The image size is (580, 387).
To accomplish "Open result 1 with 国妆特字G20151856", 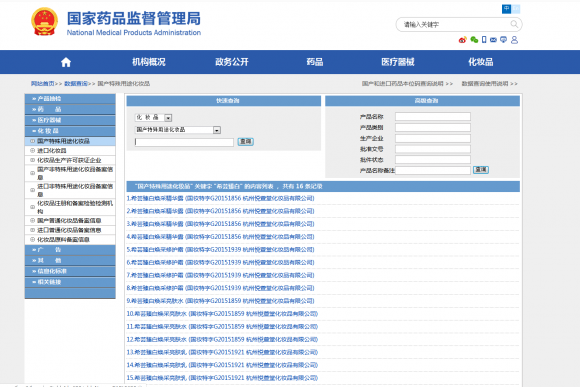I will click(220, 198).
